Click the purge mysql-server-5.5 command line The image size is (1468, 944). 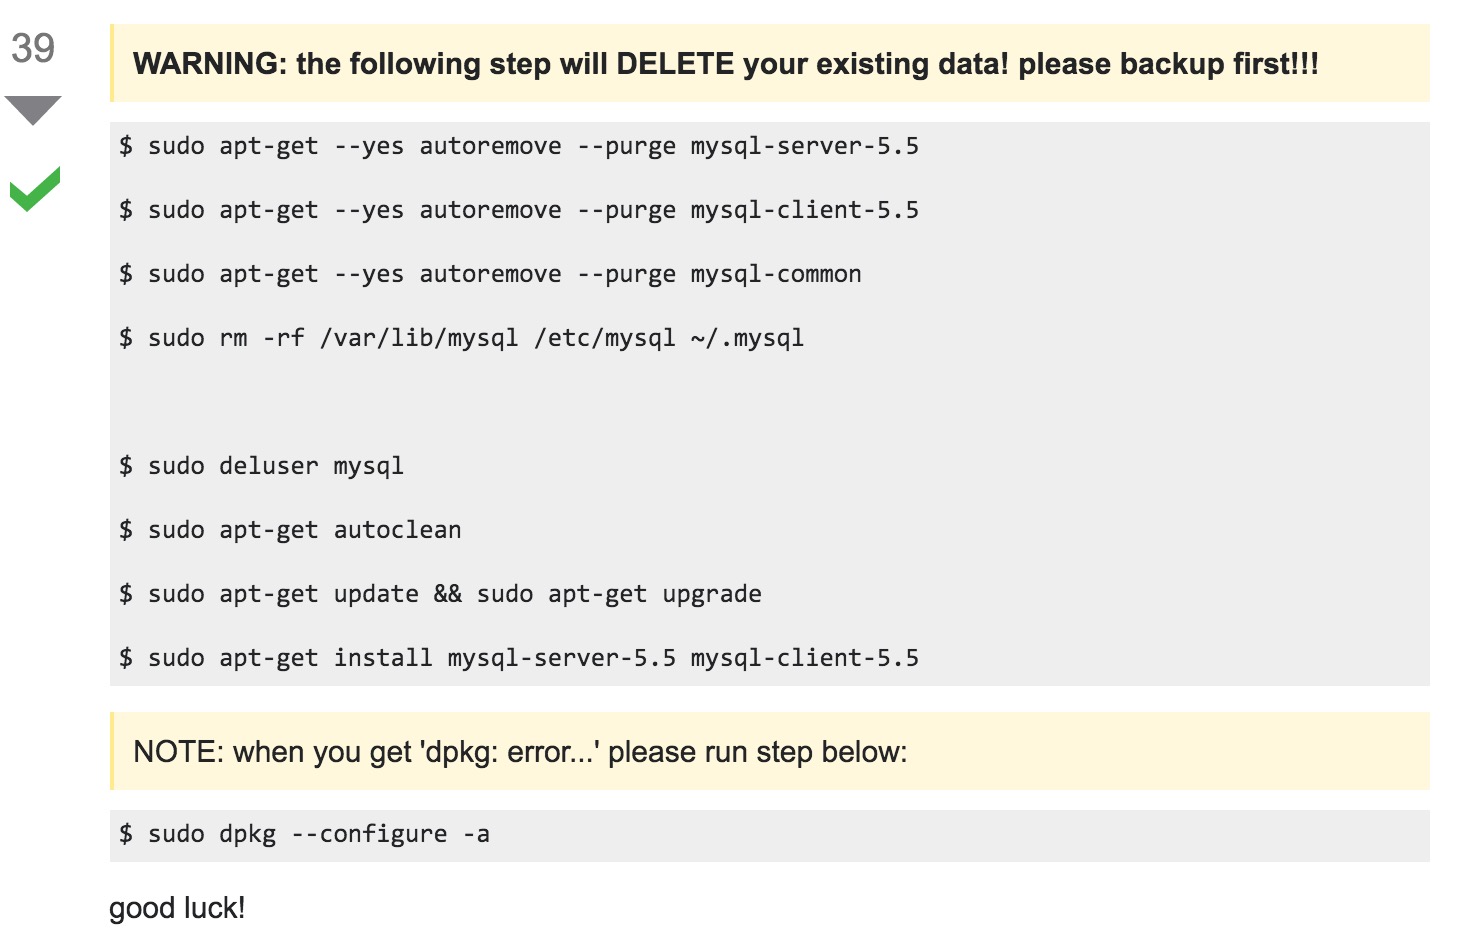(519, 146)
